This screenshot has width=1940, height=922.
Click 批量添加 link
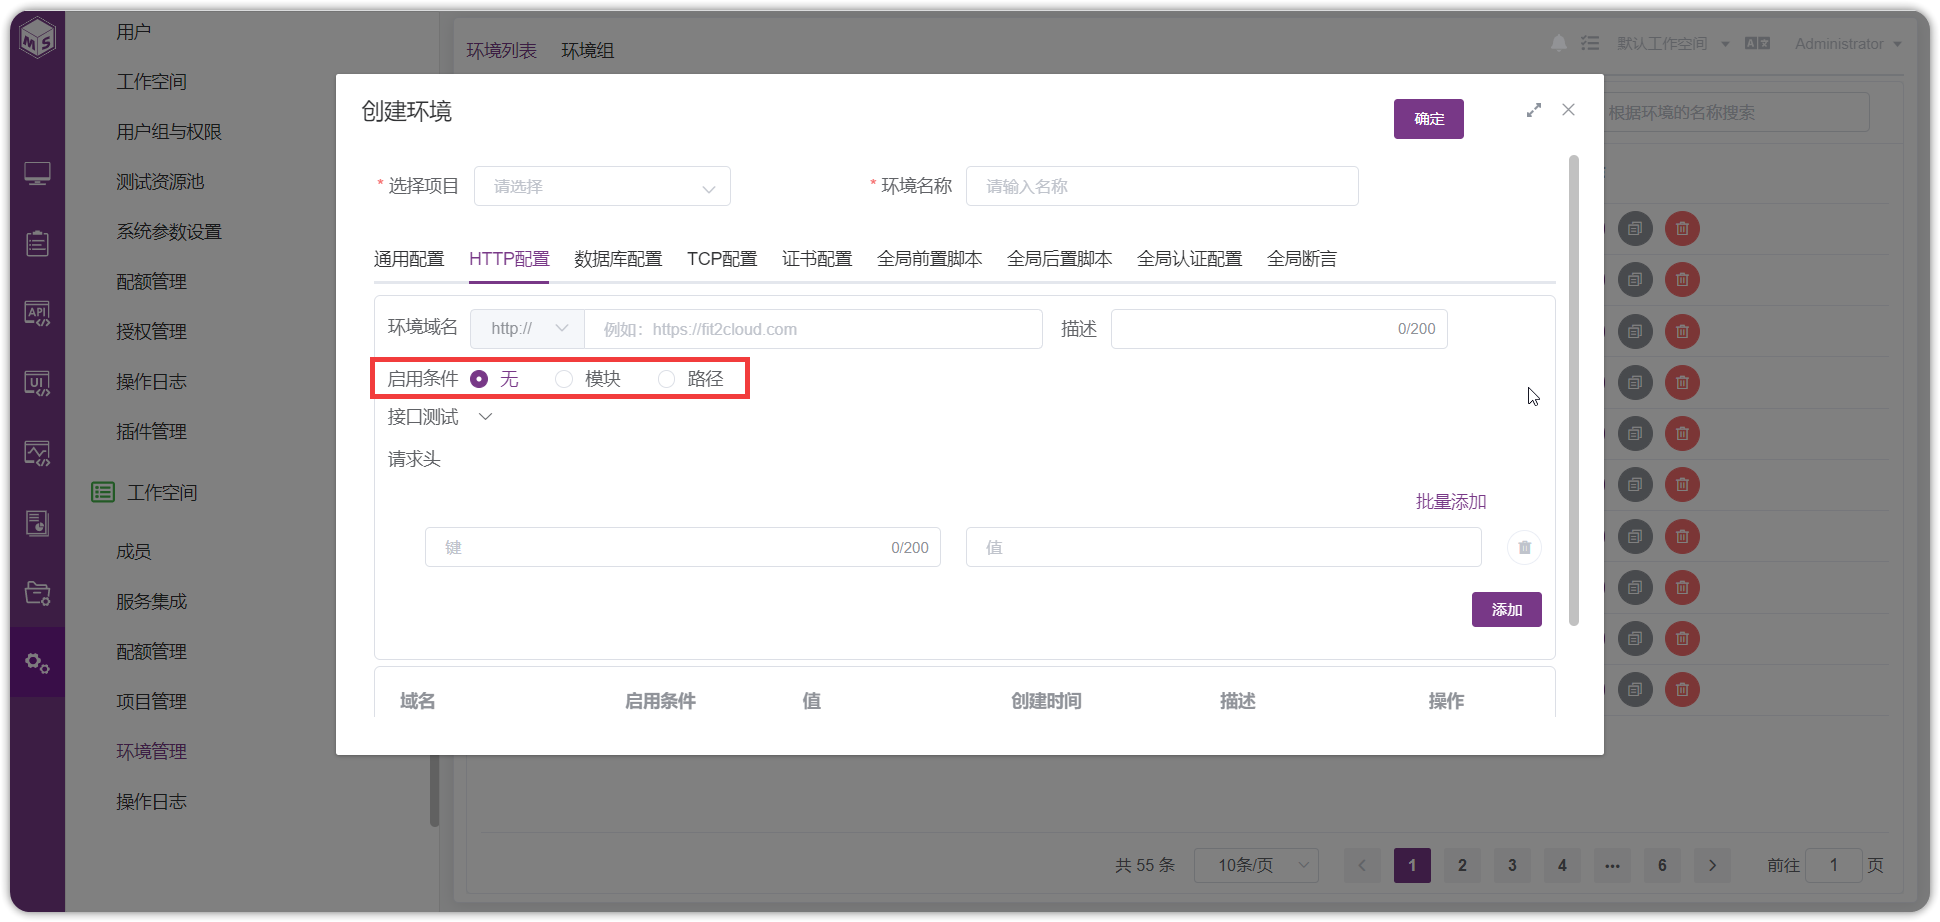click(1451, 502)
